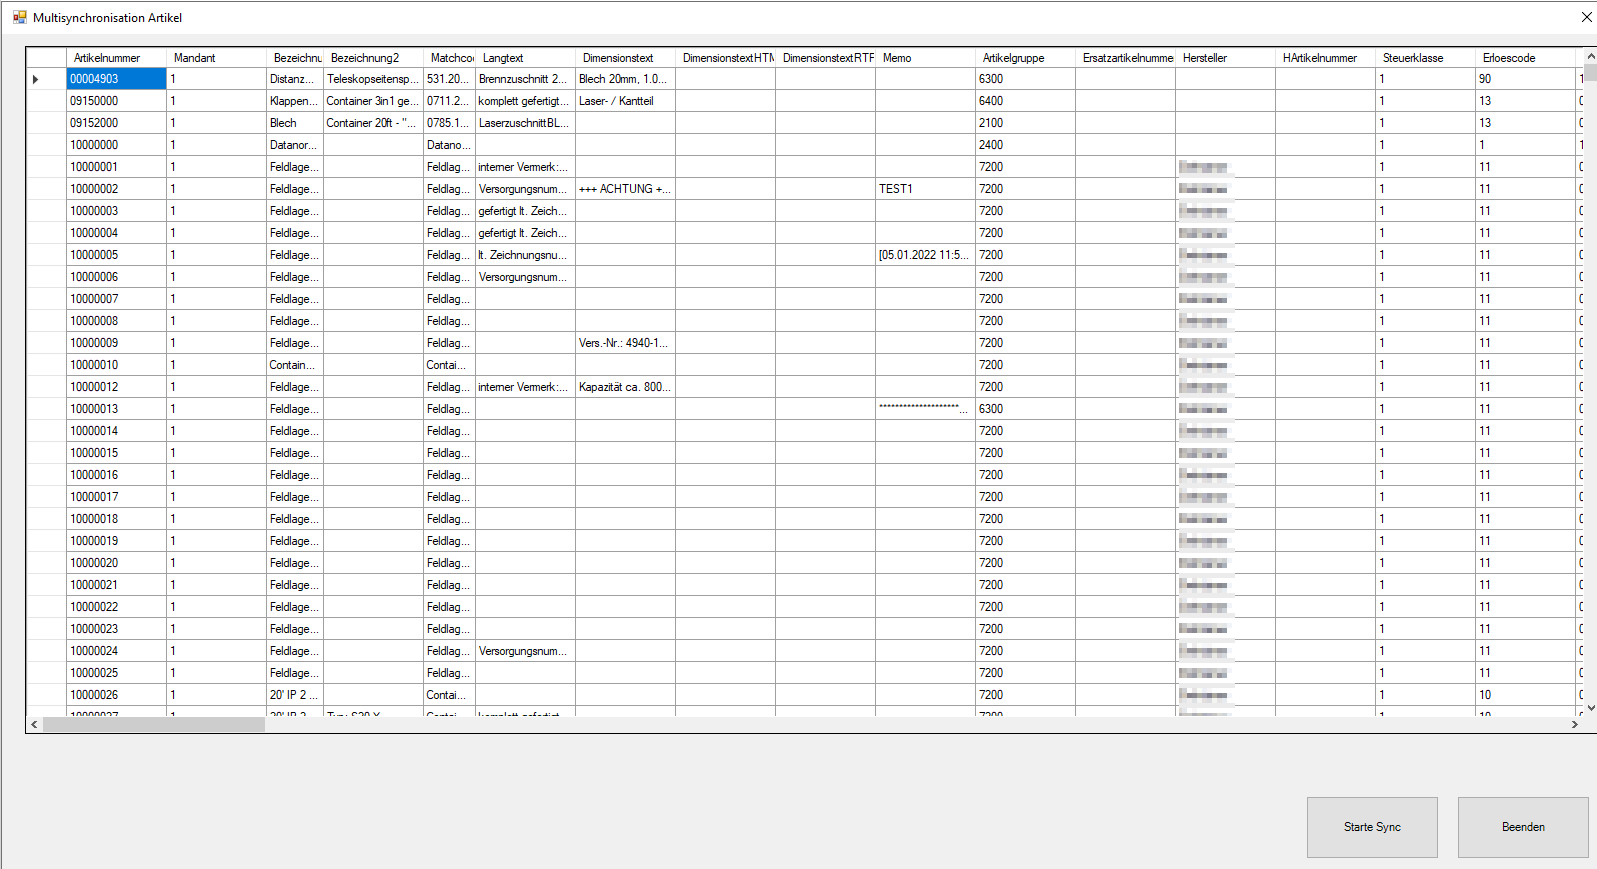This screenshot has height=869, width=1597.
Task: Select cell with Artikelnummer 10000001
Action: (x=116, y=167)
